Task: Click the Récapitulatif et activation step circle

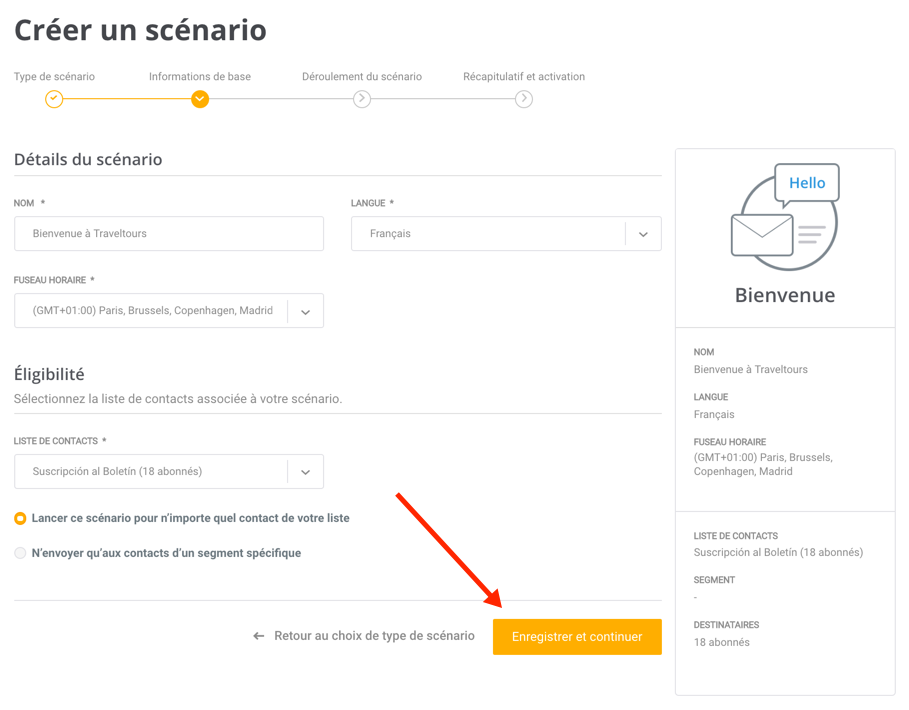Action: pyautogui.click(x=524, y=99)
